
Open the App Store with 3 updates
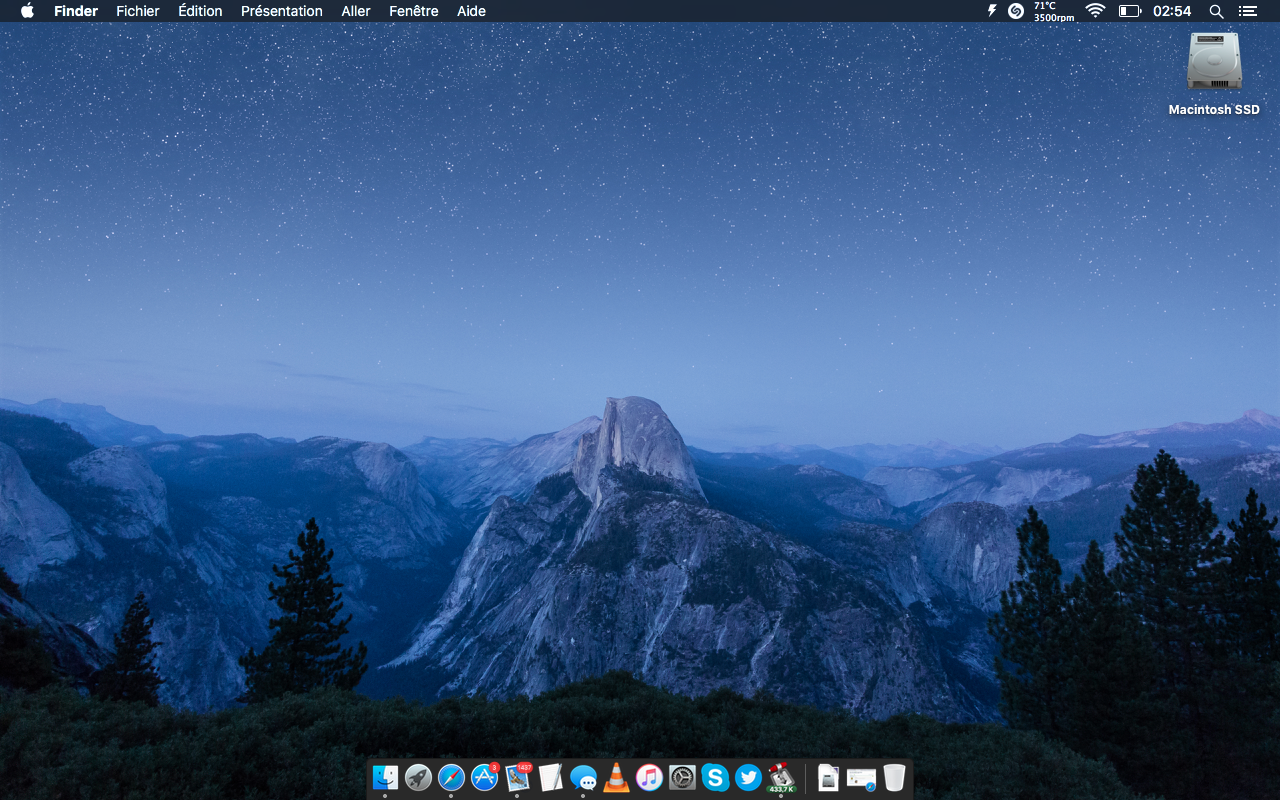point(484,777)
